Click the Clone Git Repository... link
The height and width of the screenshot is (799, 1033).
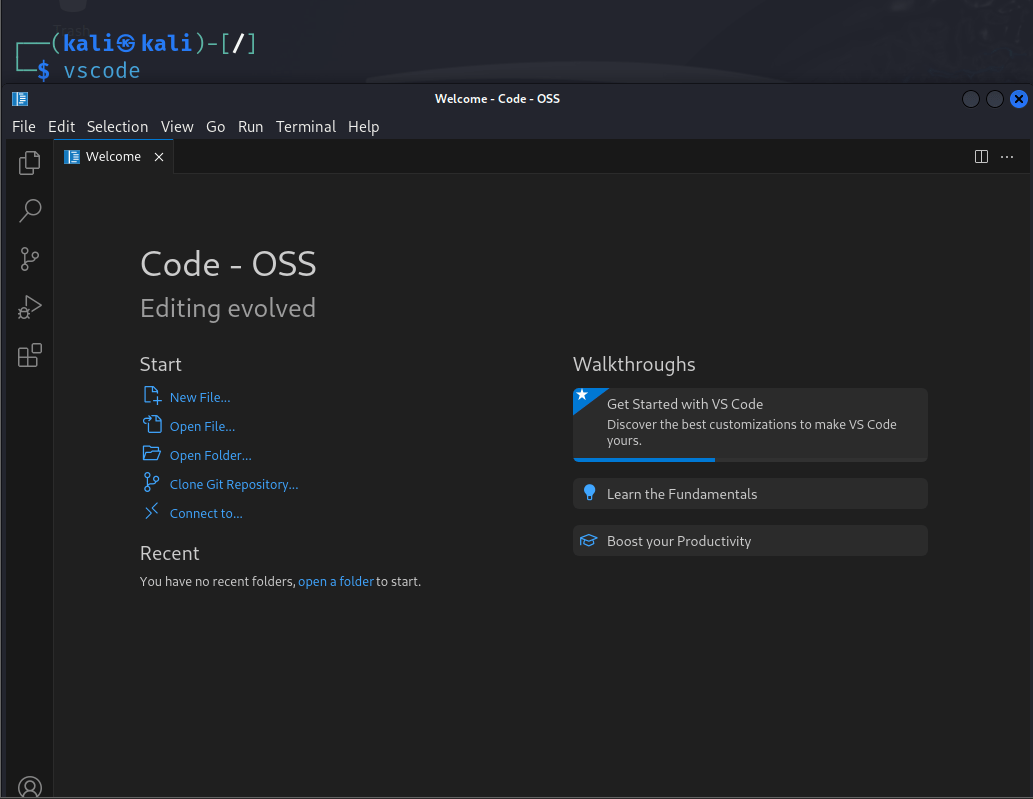point(234,484)
